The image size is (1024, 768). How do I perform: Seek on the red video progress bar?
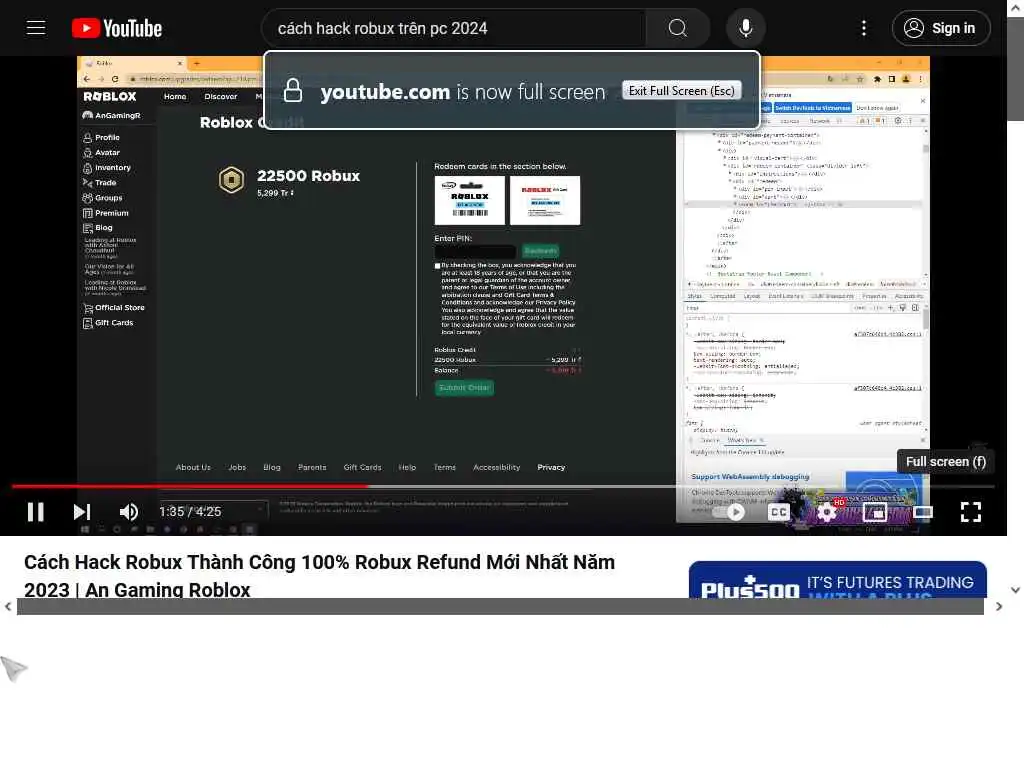click(503, 486)
